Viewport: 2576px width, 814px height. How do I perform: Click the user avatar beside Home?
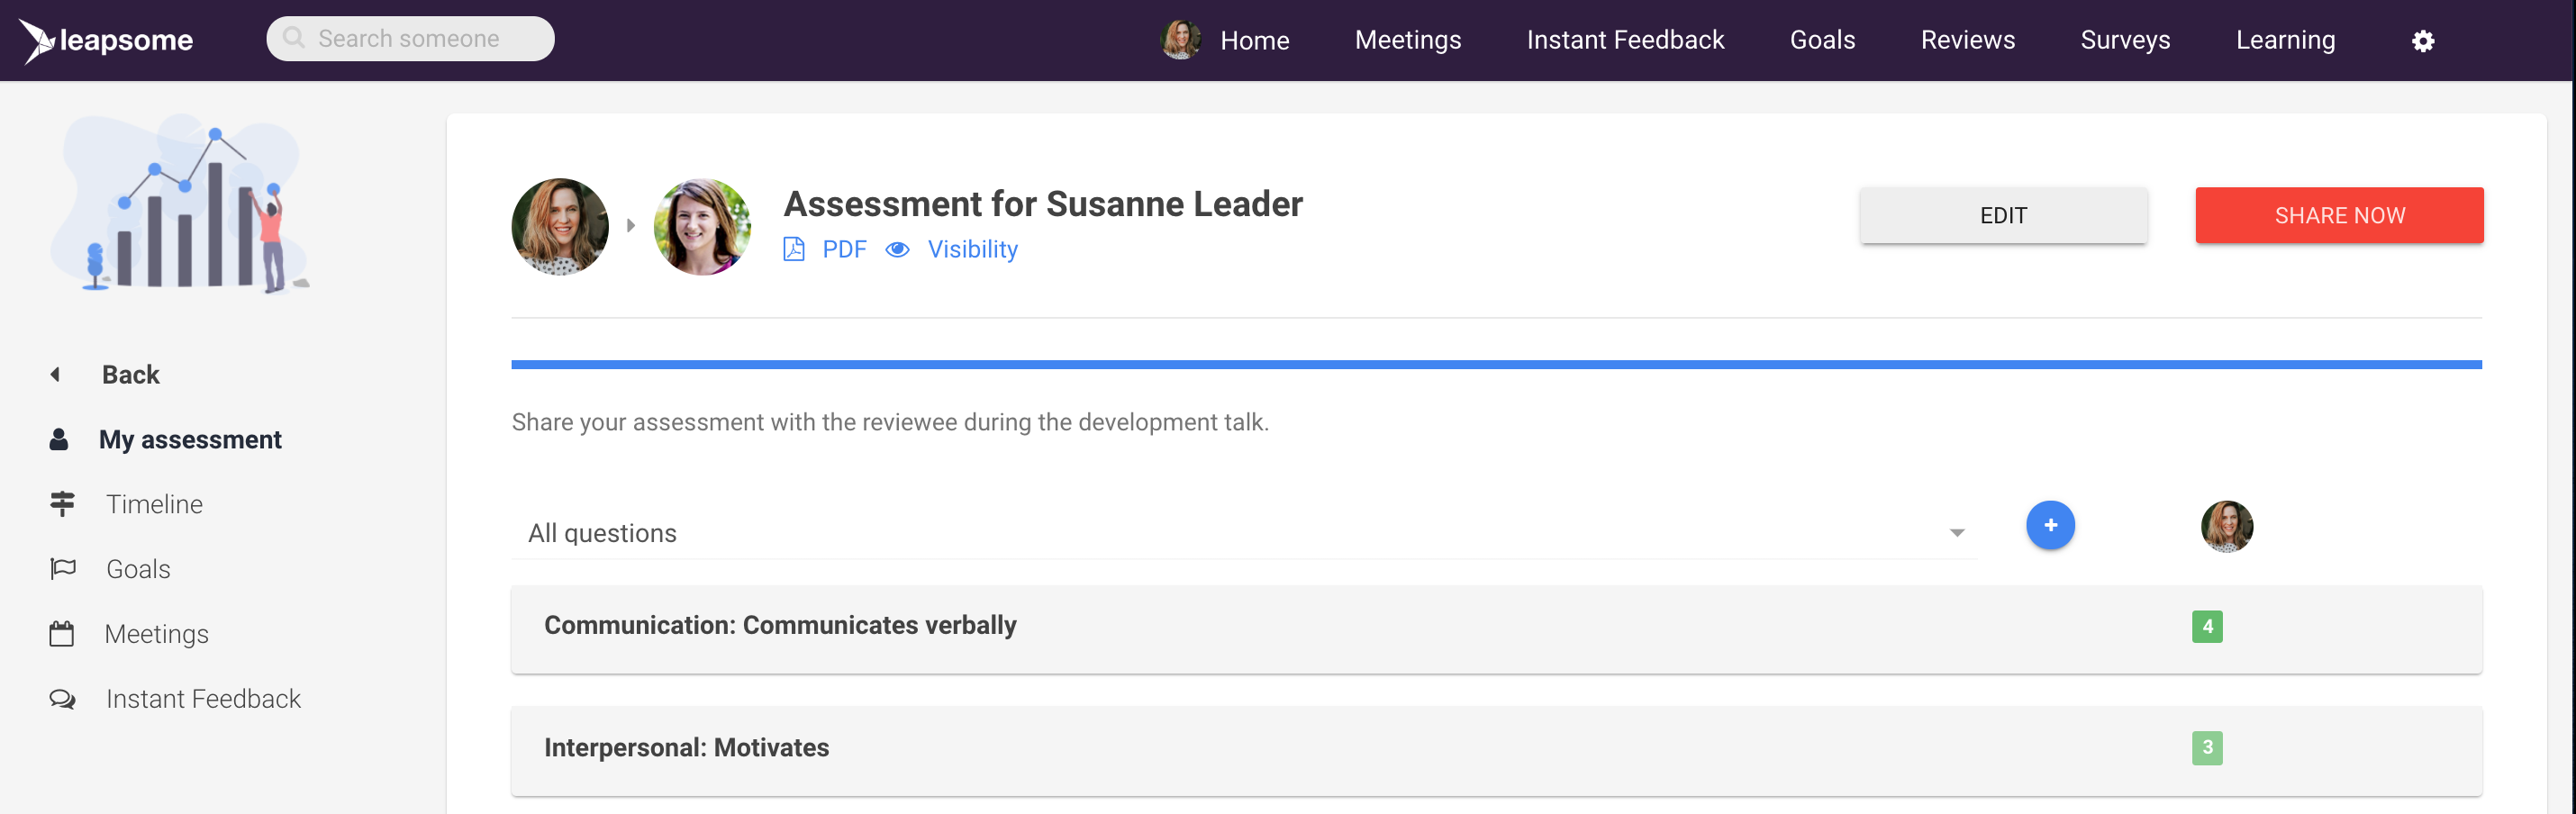pos(1180,40)
